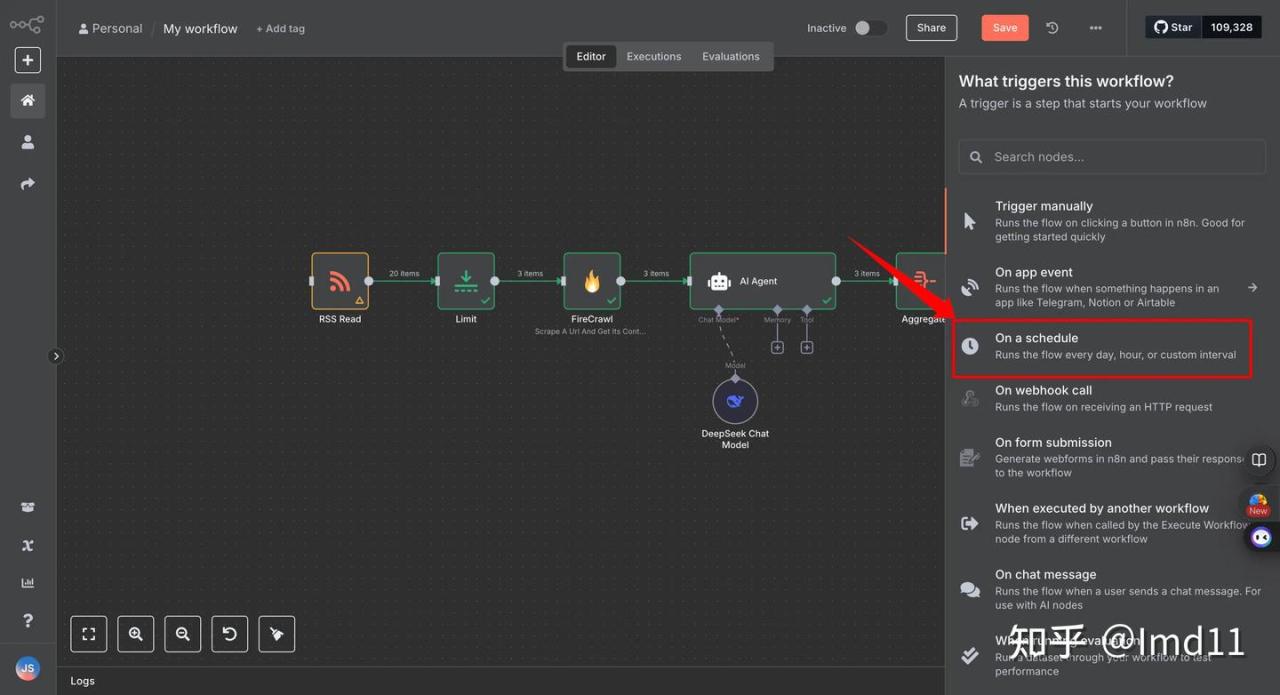Choose the On a schedule trigger
1280x695 pixels.
(1101, 346)
